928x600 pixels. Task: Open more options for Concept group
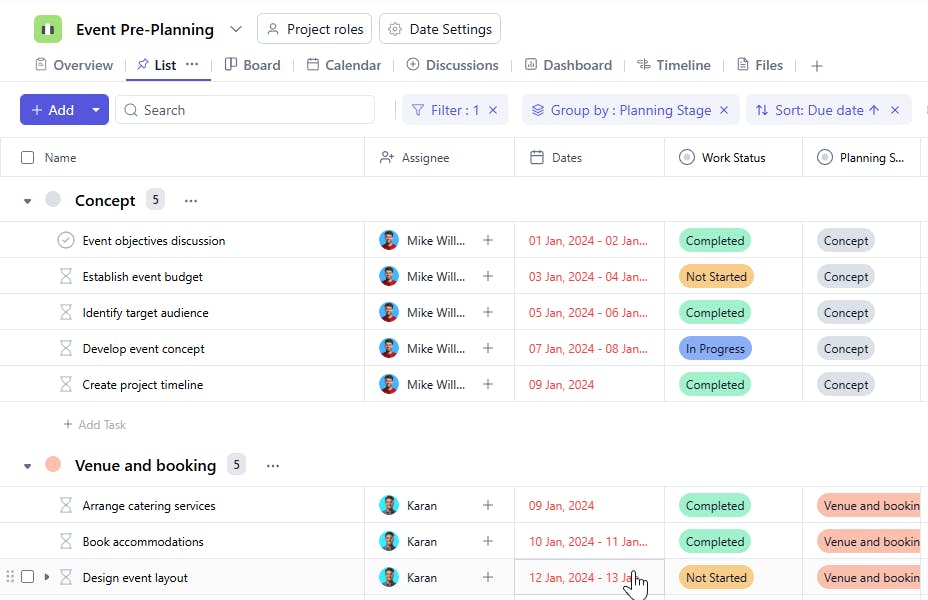(191, 201)
